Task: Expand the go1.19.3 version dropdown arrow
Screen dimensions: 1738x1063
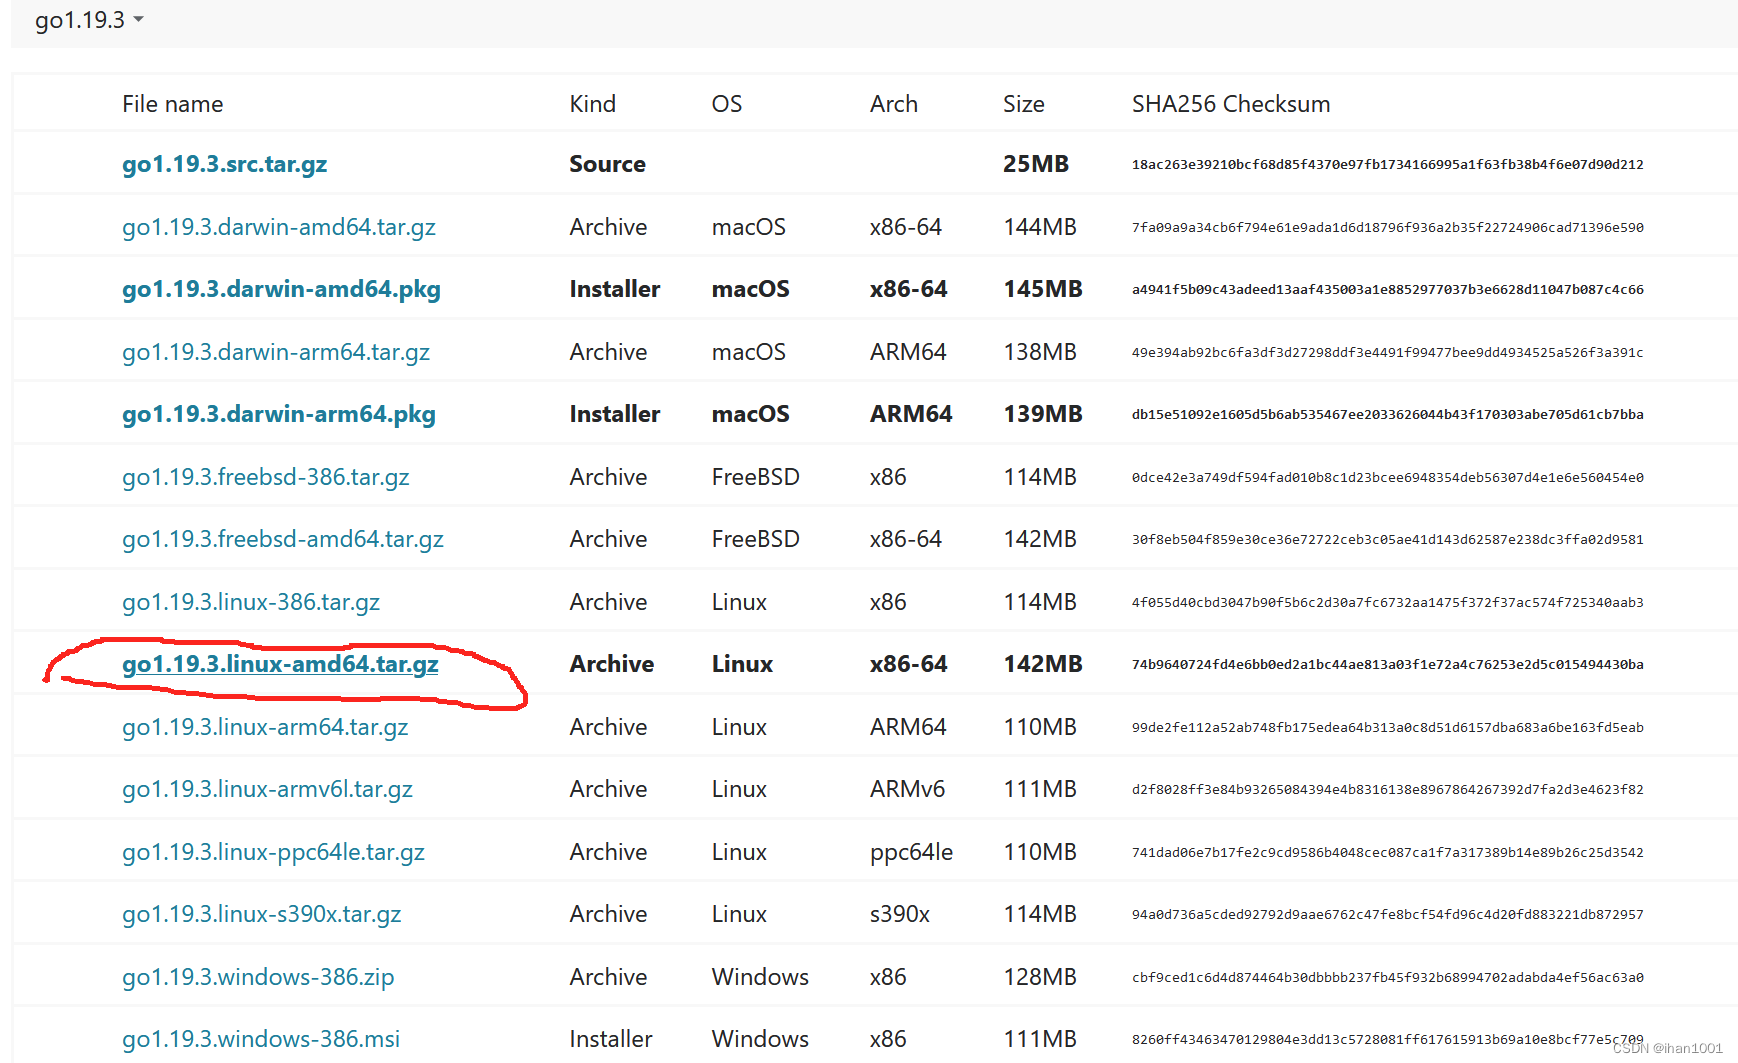Action: [138, 20]
